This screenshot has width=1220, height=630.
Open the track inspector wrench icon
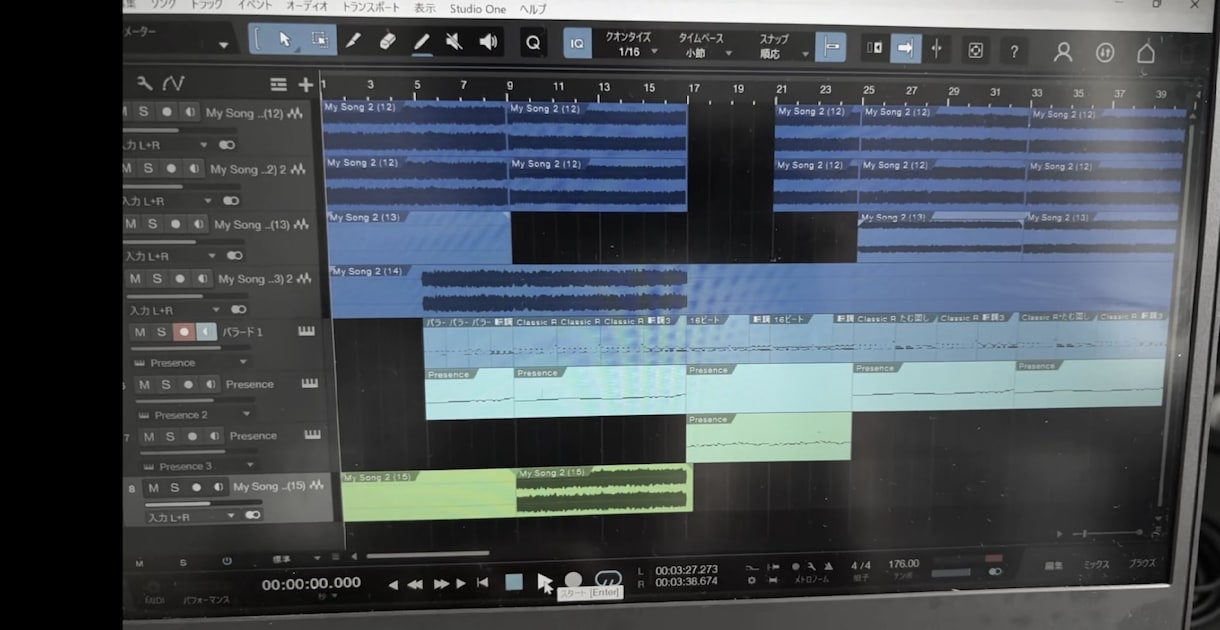[145, 83]
